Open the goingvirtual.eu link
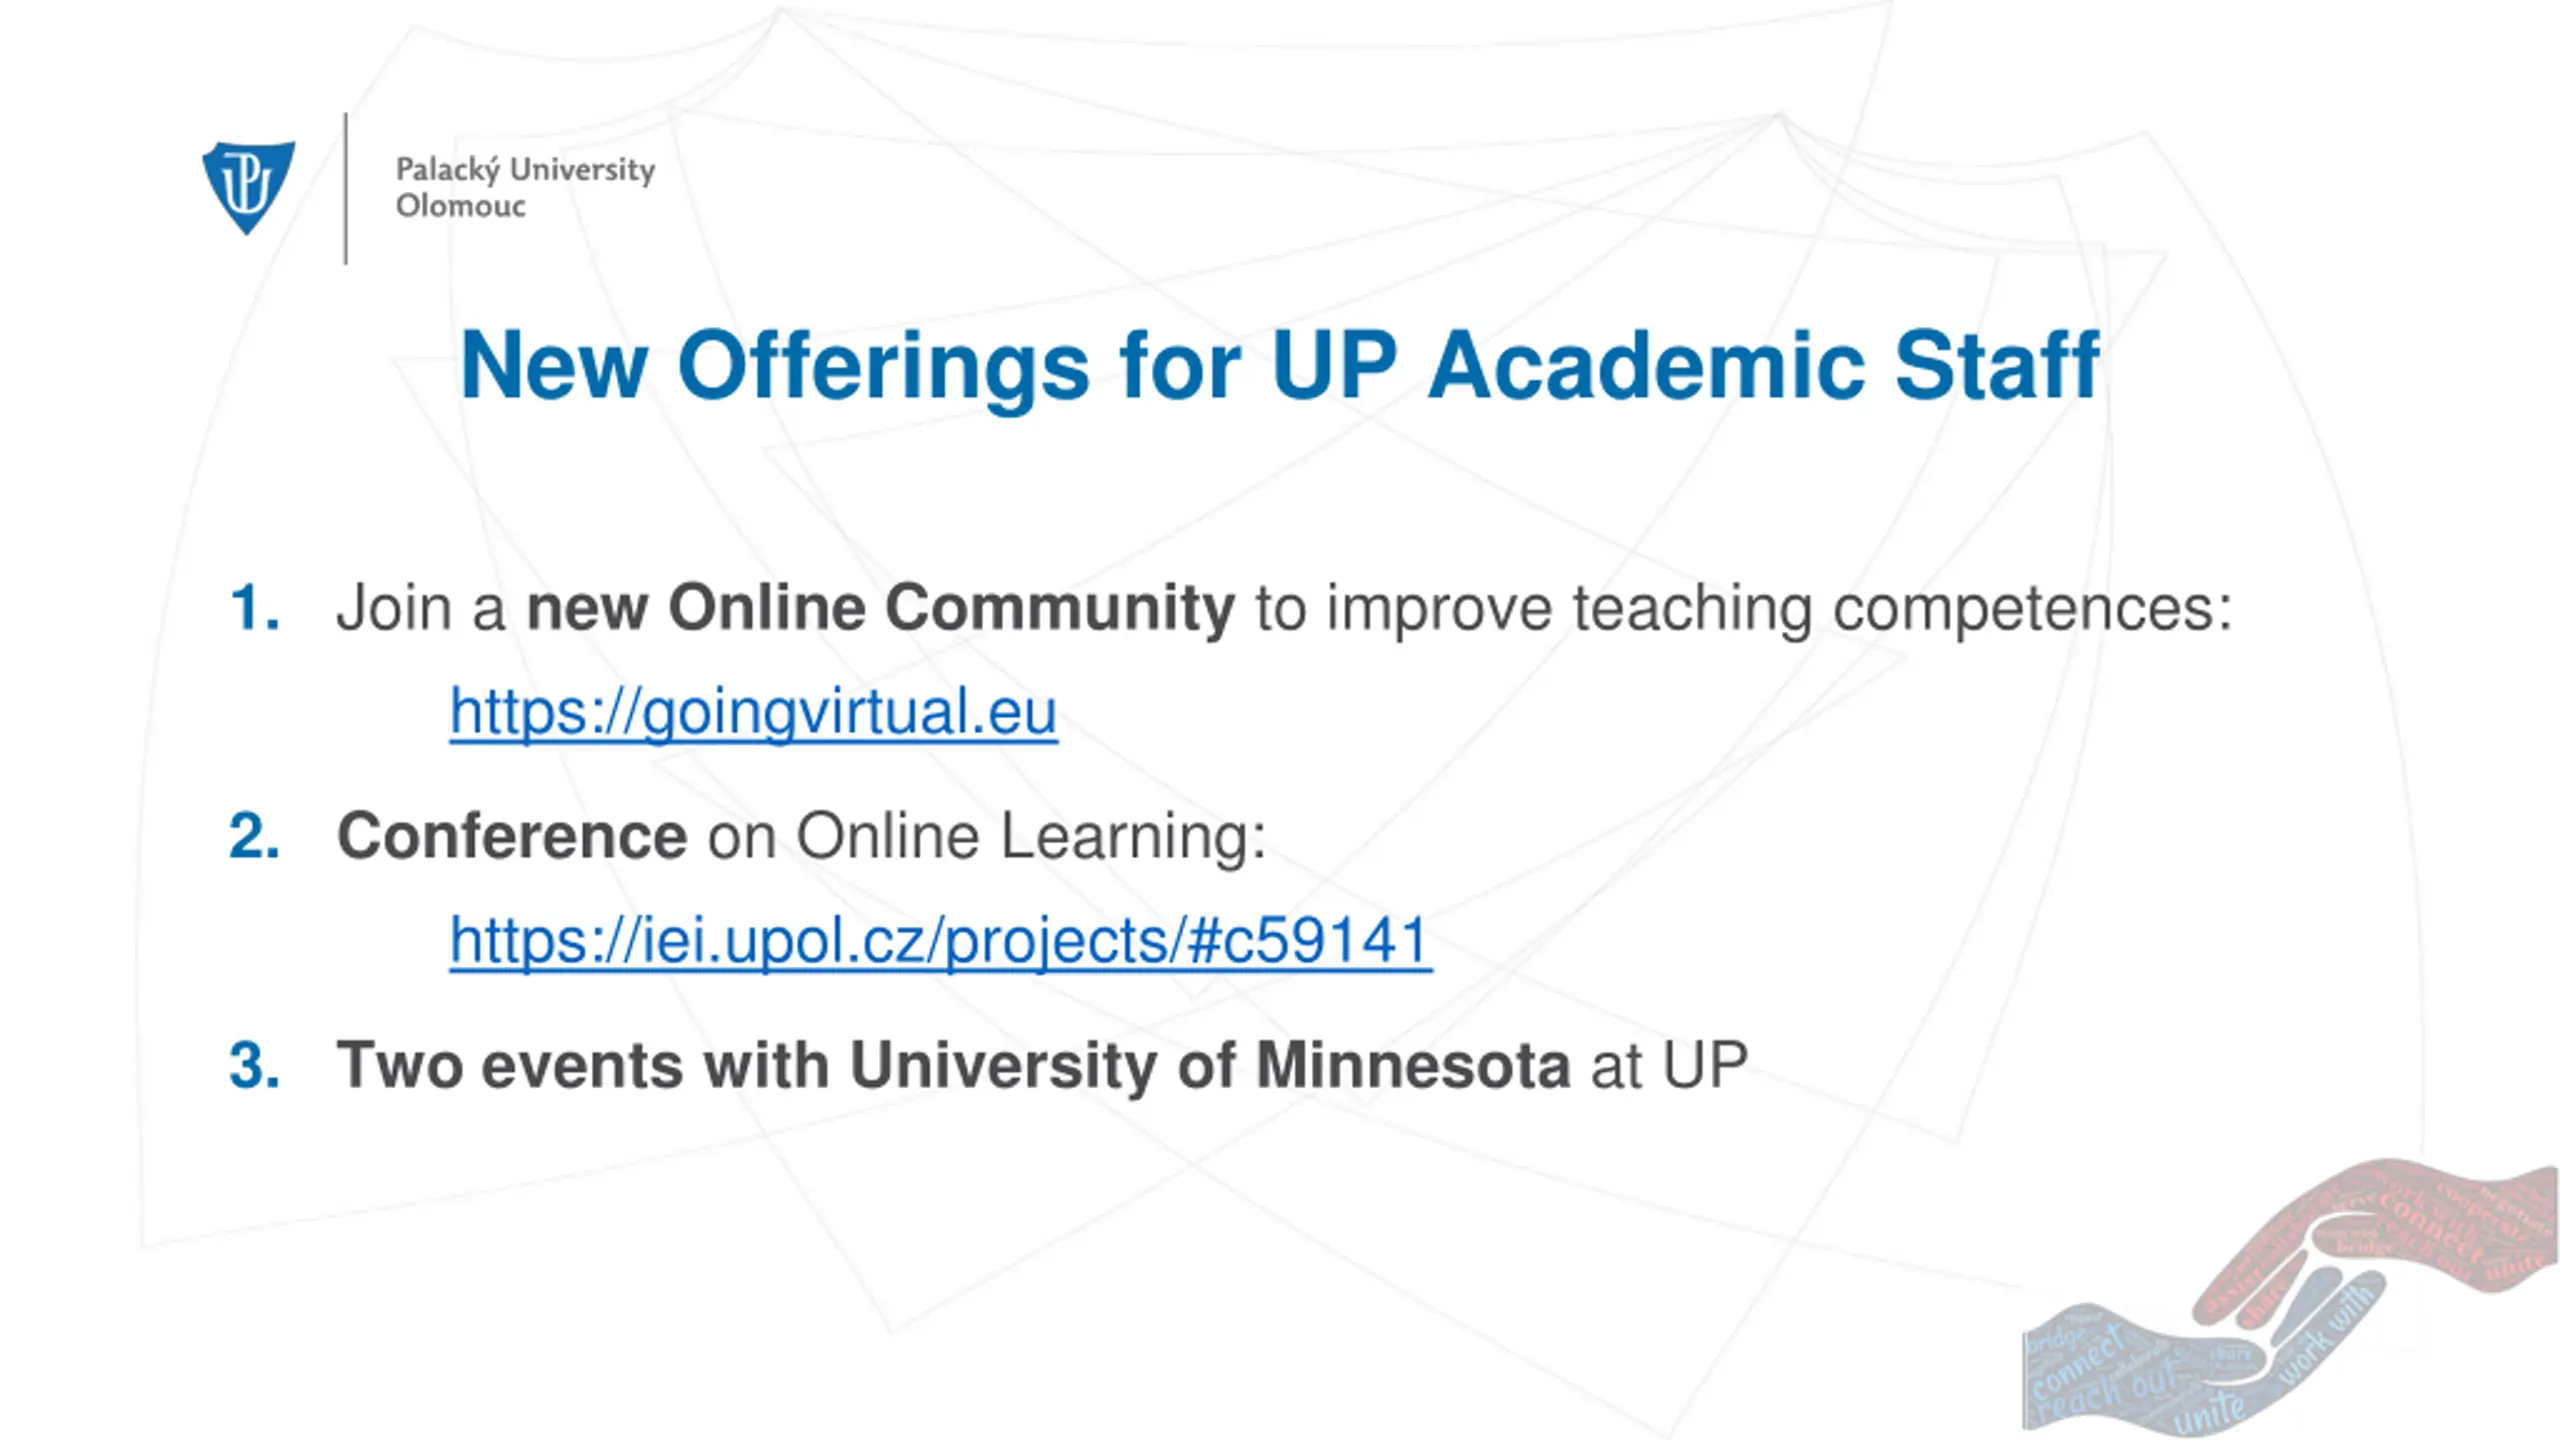Image resolution: width=2560 pixels, height=1440 pixels. point(753,712)
